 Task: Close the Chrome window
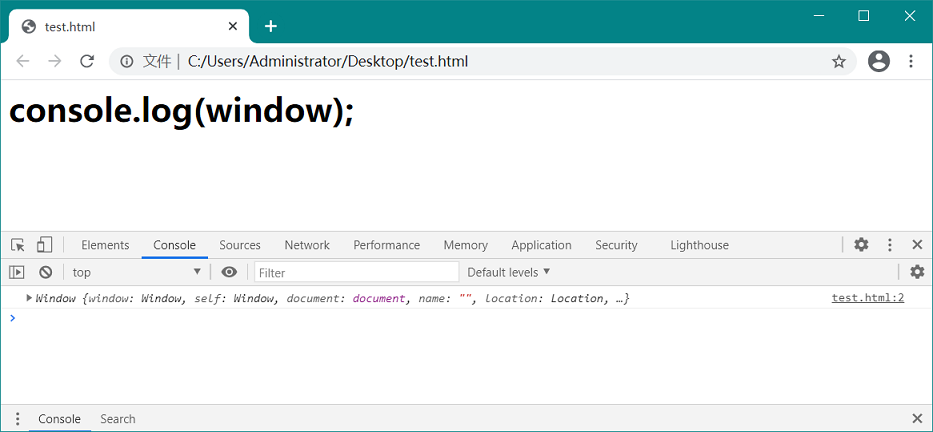pyautogui.click(x=909, y=16)
